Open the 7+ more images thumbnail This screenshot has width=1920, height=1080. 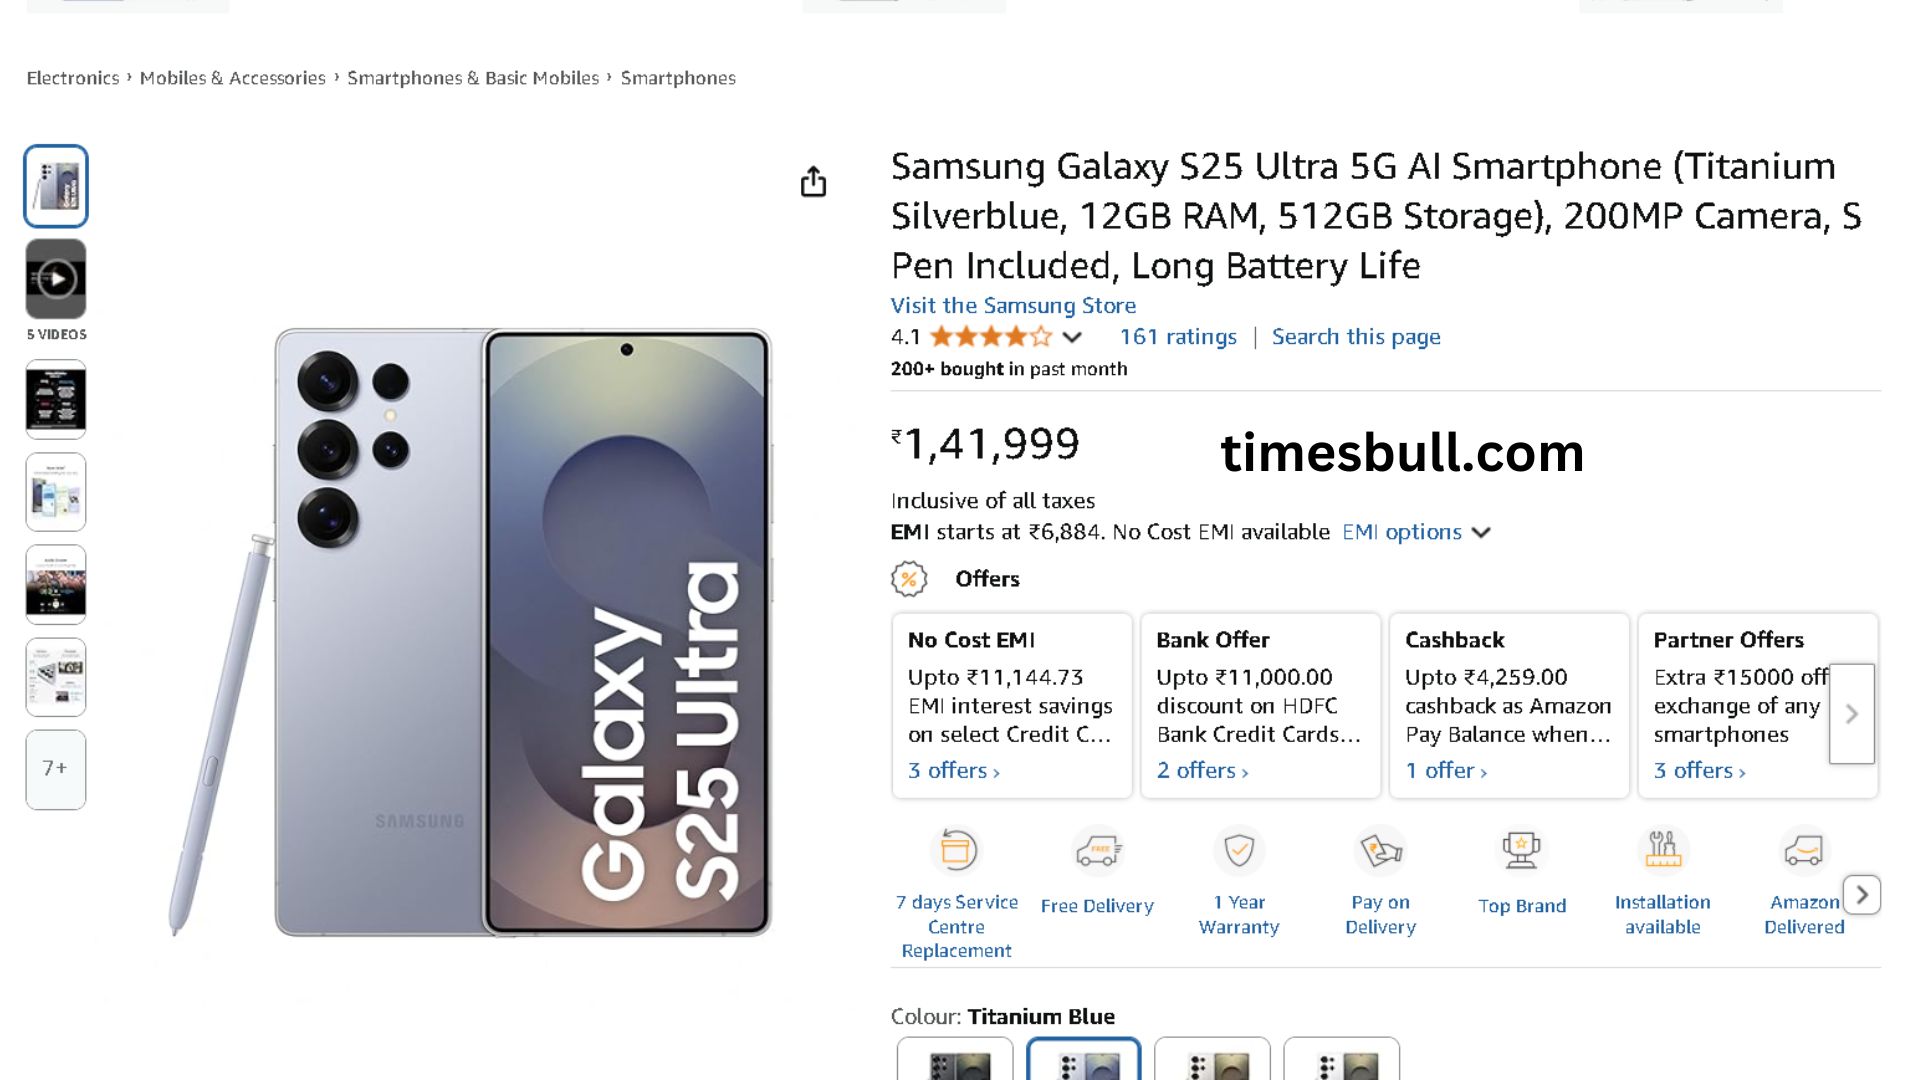[56, 769]
